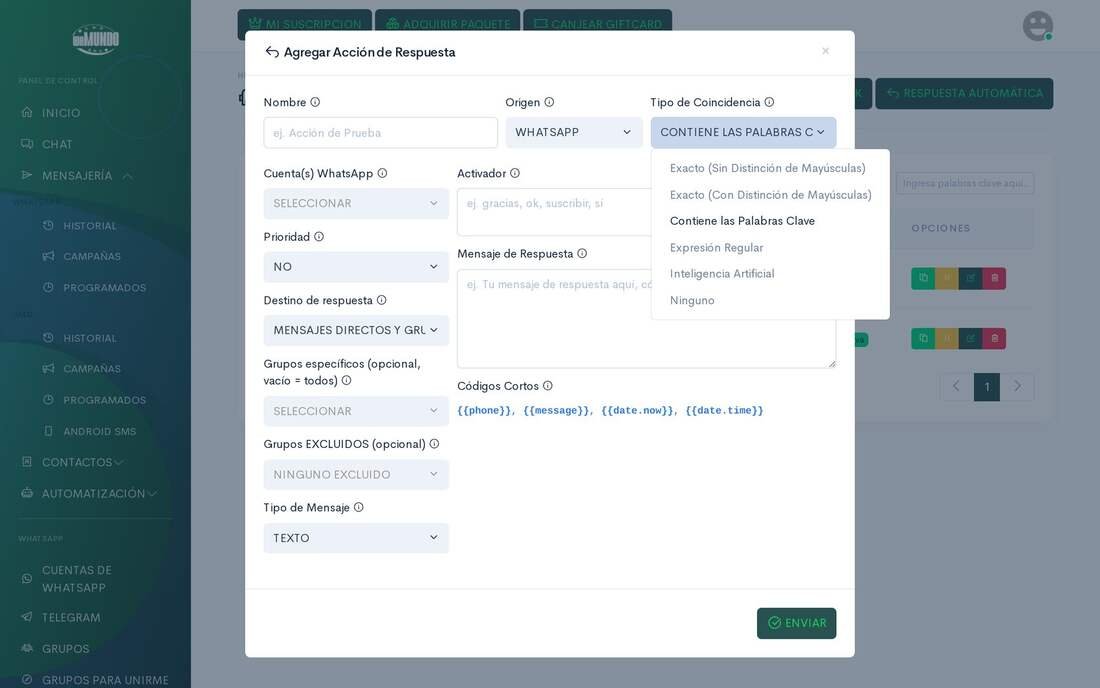The image size is (1100, 688).
Task: Click the user avatar icon at top right
Action: 1038,26
